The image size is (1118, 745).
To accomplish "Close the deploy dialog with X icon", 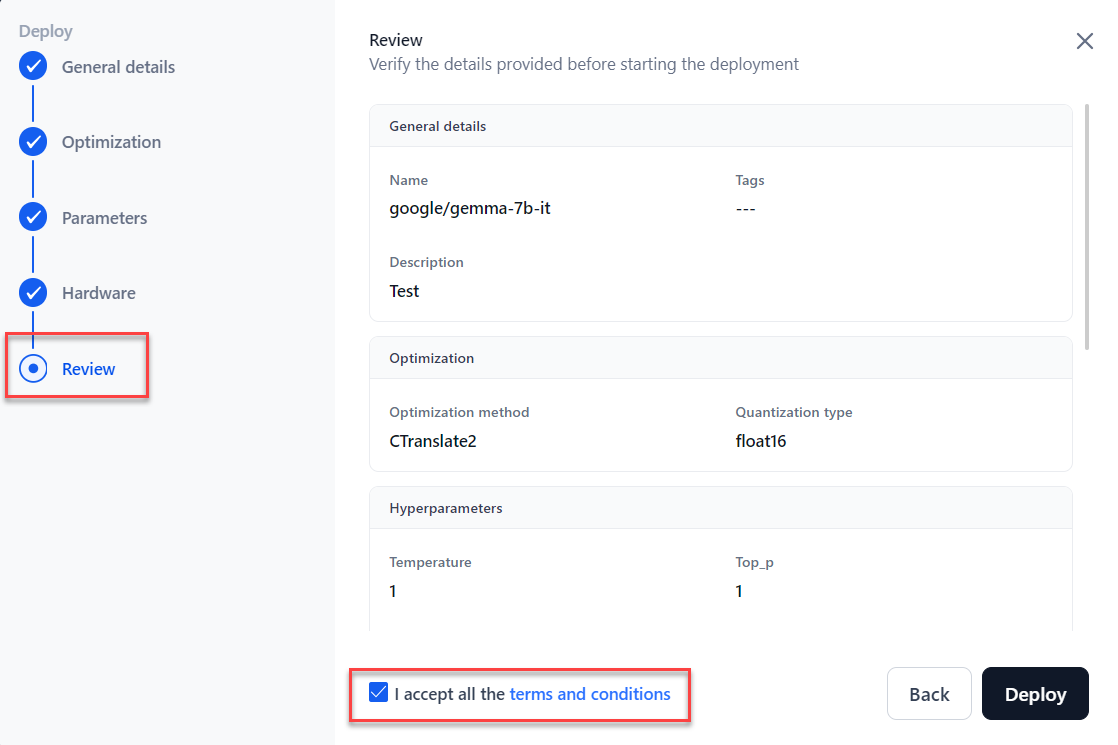I will click(1084, 41).
